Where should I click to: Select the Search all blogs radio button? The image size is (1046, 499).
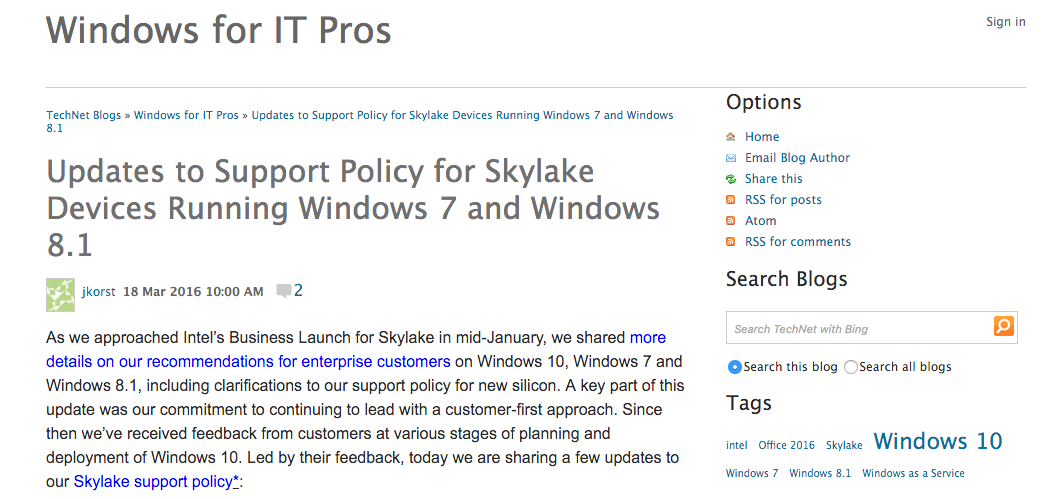coord(851,367)
